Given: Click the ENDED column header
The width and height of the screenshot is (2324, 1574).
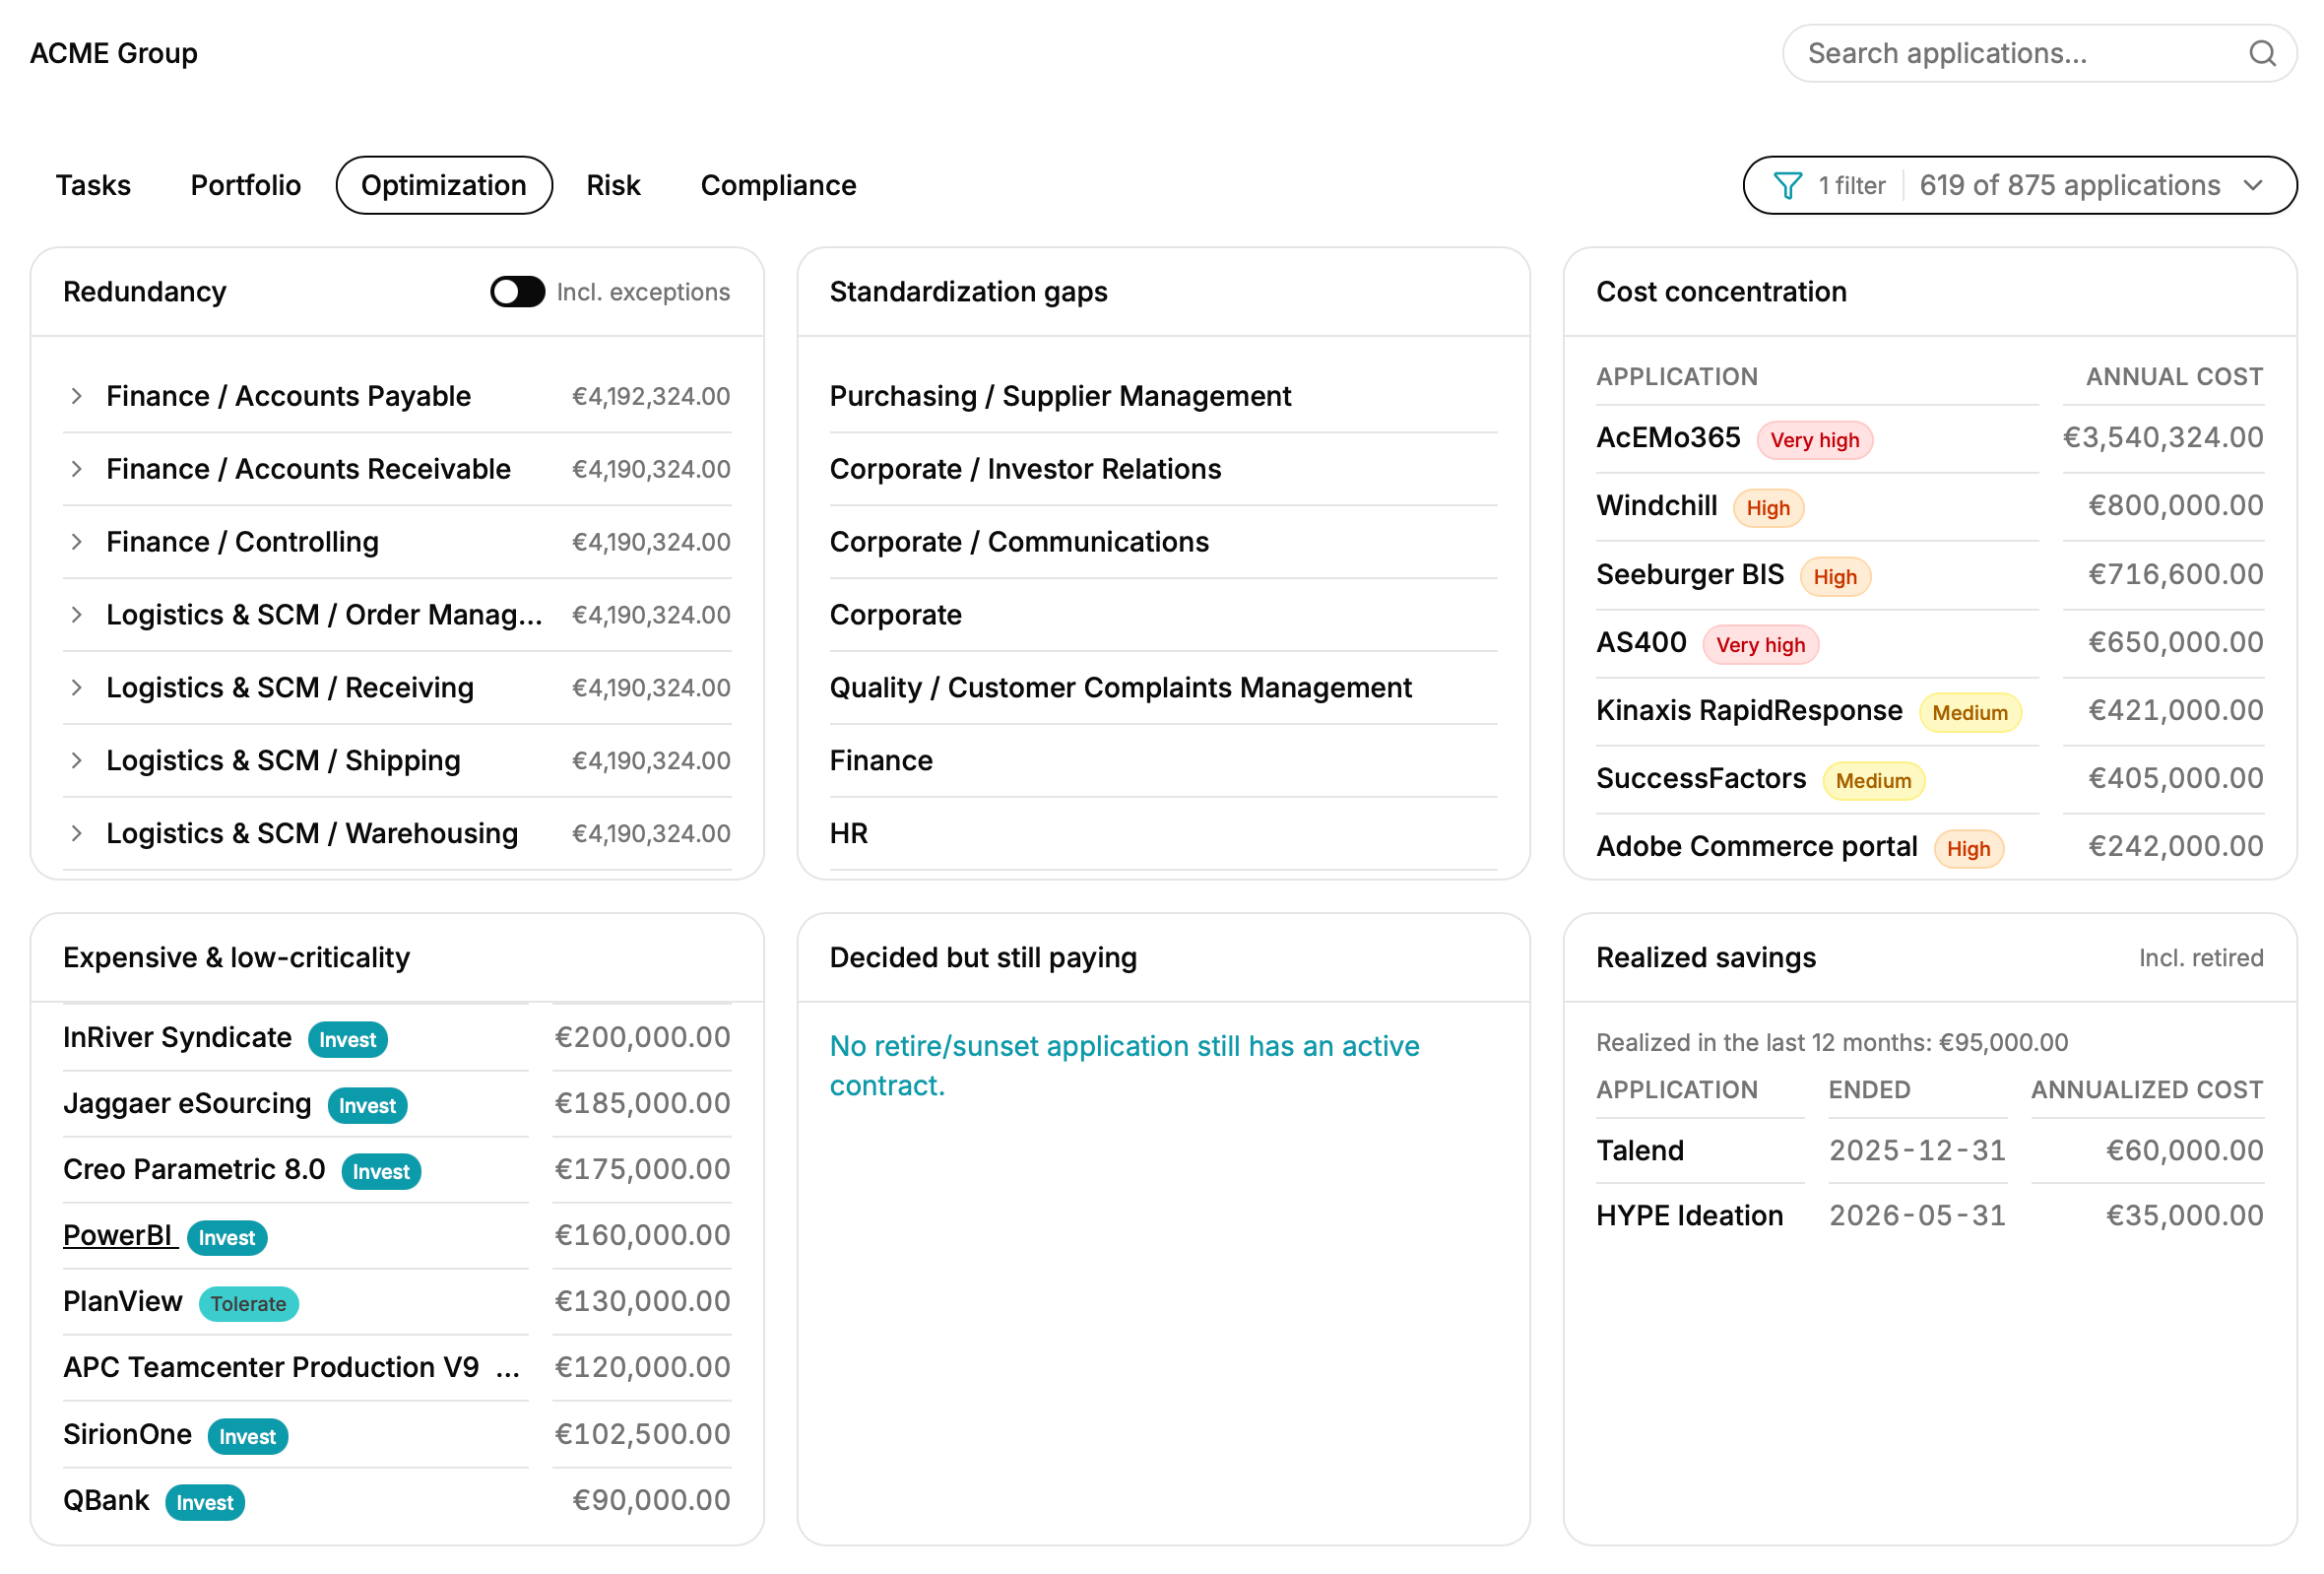Looking at the screenshot, I should (1869, 1090).
